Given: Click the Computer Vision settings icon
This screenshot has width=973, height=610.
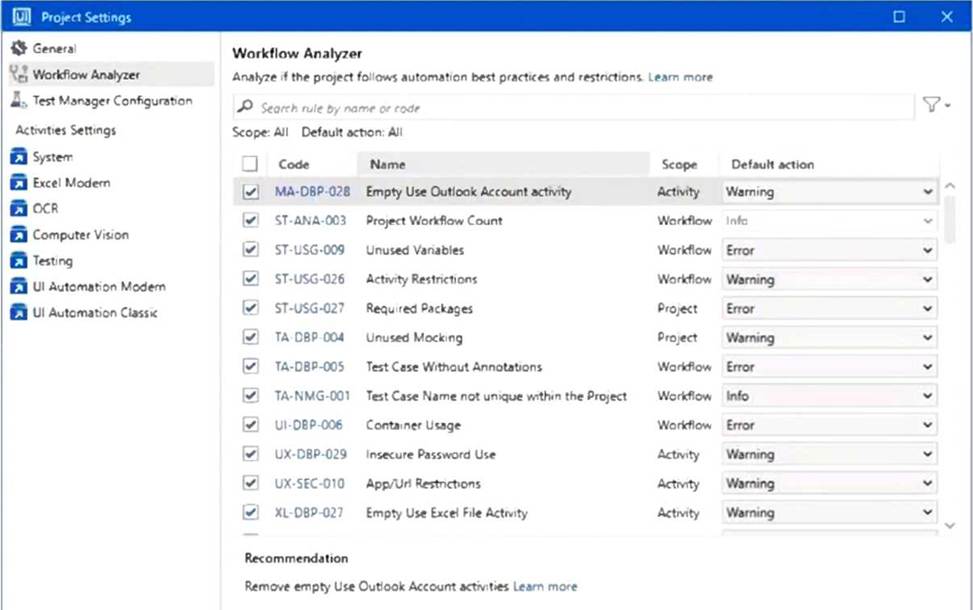Looking at the screenshot, I should (19, 235).
